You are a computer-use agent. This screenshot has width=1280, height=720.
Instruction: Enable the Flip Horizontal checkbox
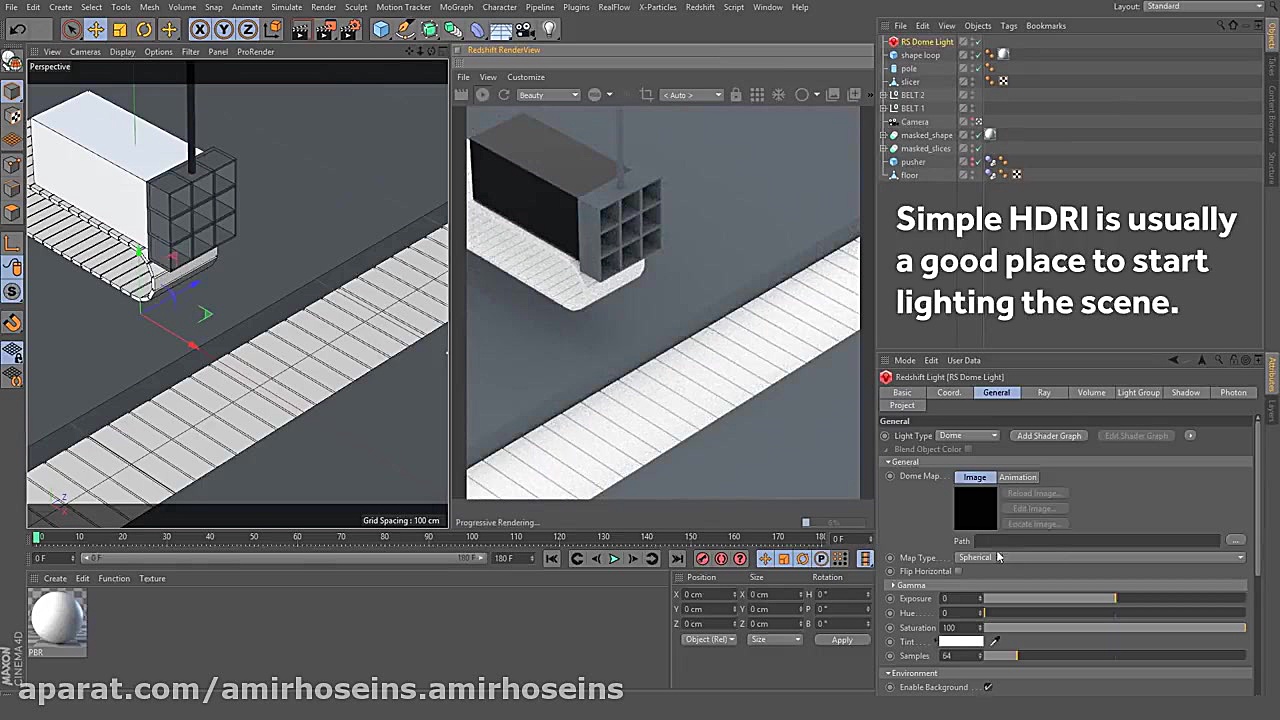958,571
